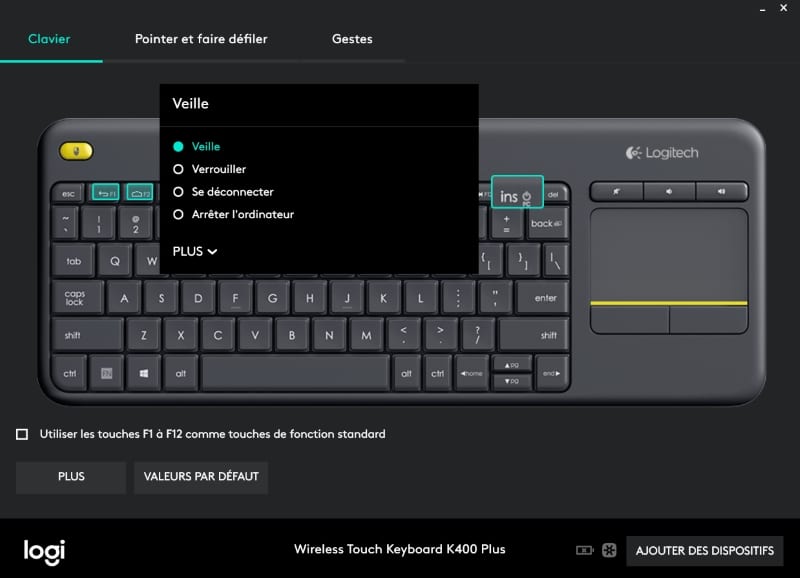Minimize the Logitech Options window
Viewport: 800px width, 578px height.
pyautogui.click(x=762, y=9)
